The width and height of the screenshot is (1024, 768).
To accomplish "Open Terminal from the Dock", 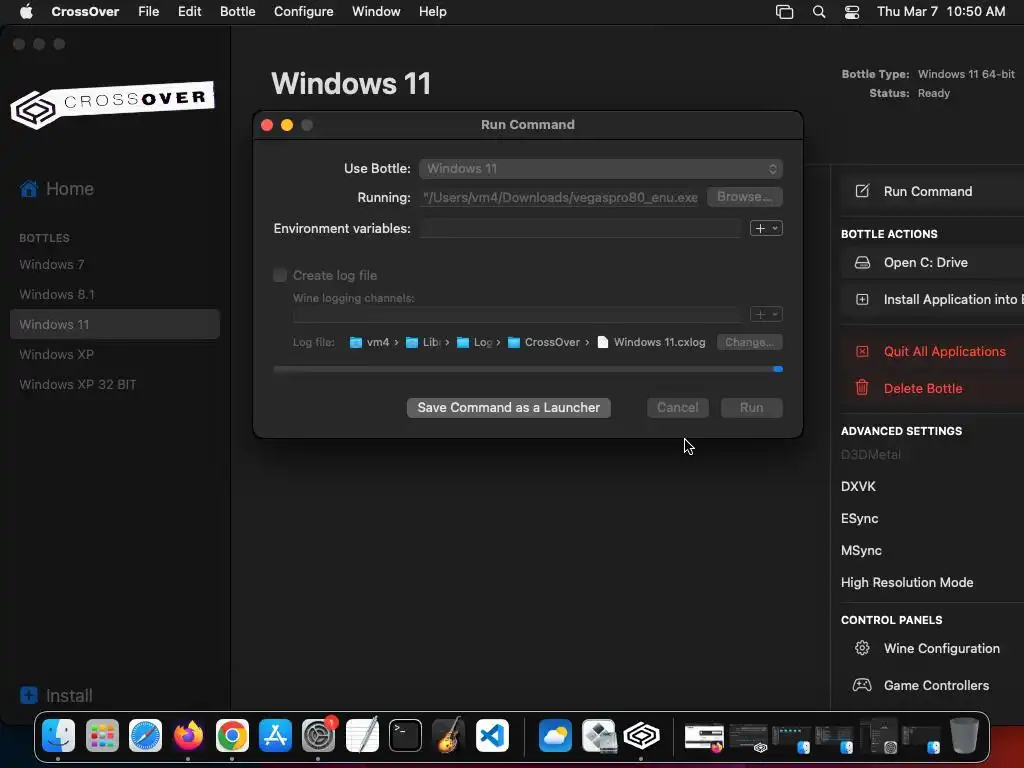I will click(x=405, y=736).
